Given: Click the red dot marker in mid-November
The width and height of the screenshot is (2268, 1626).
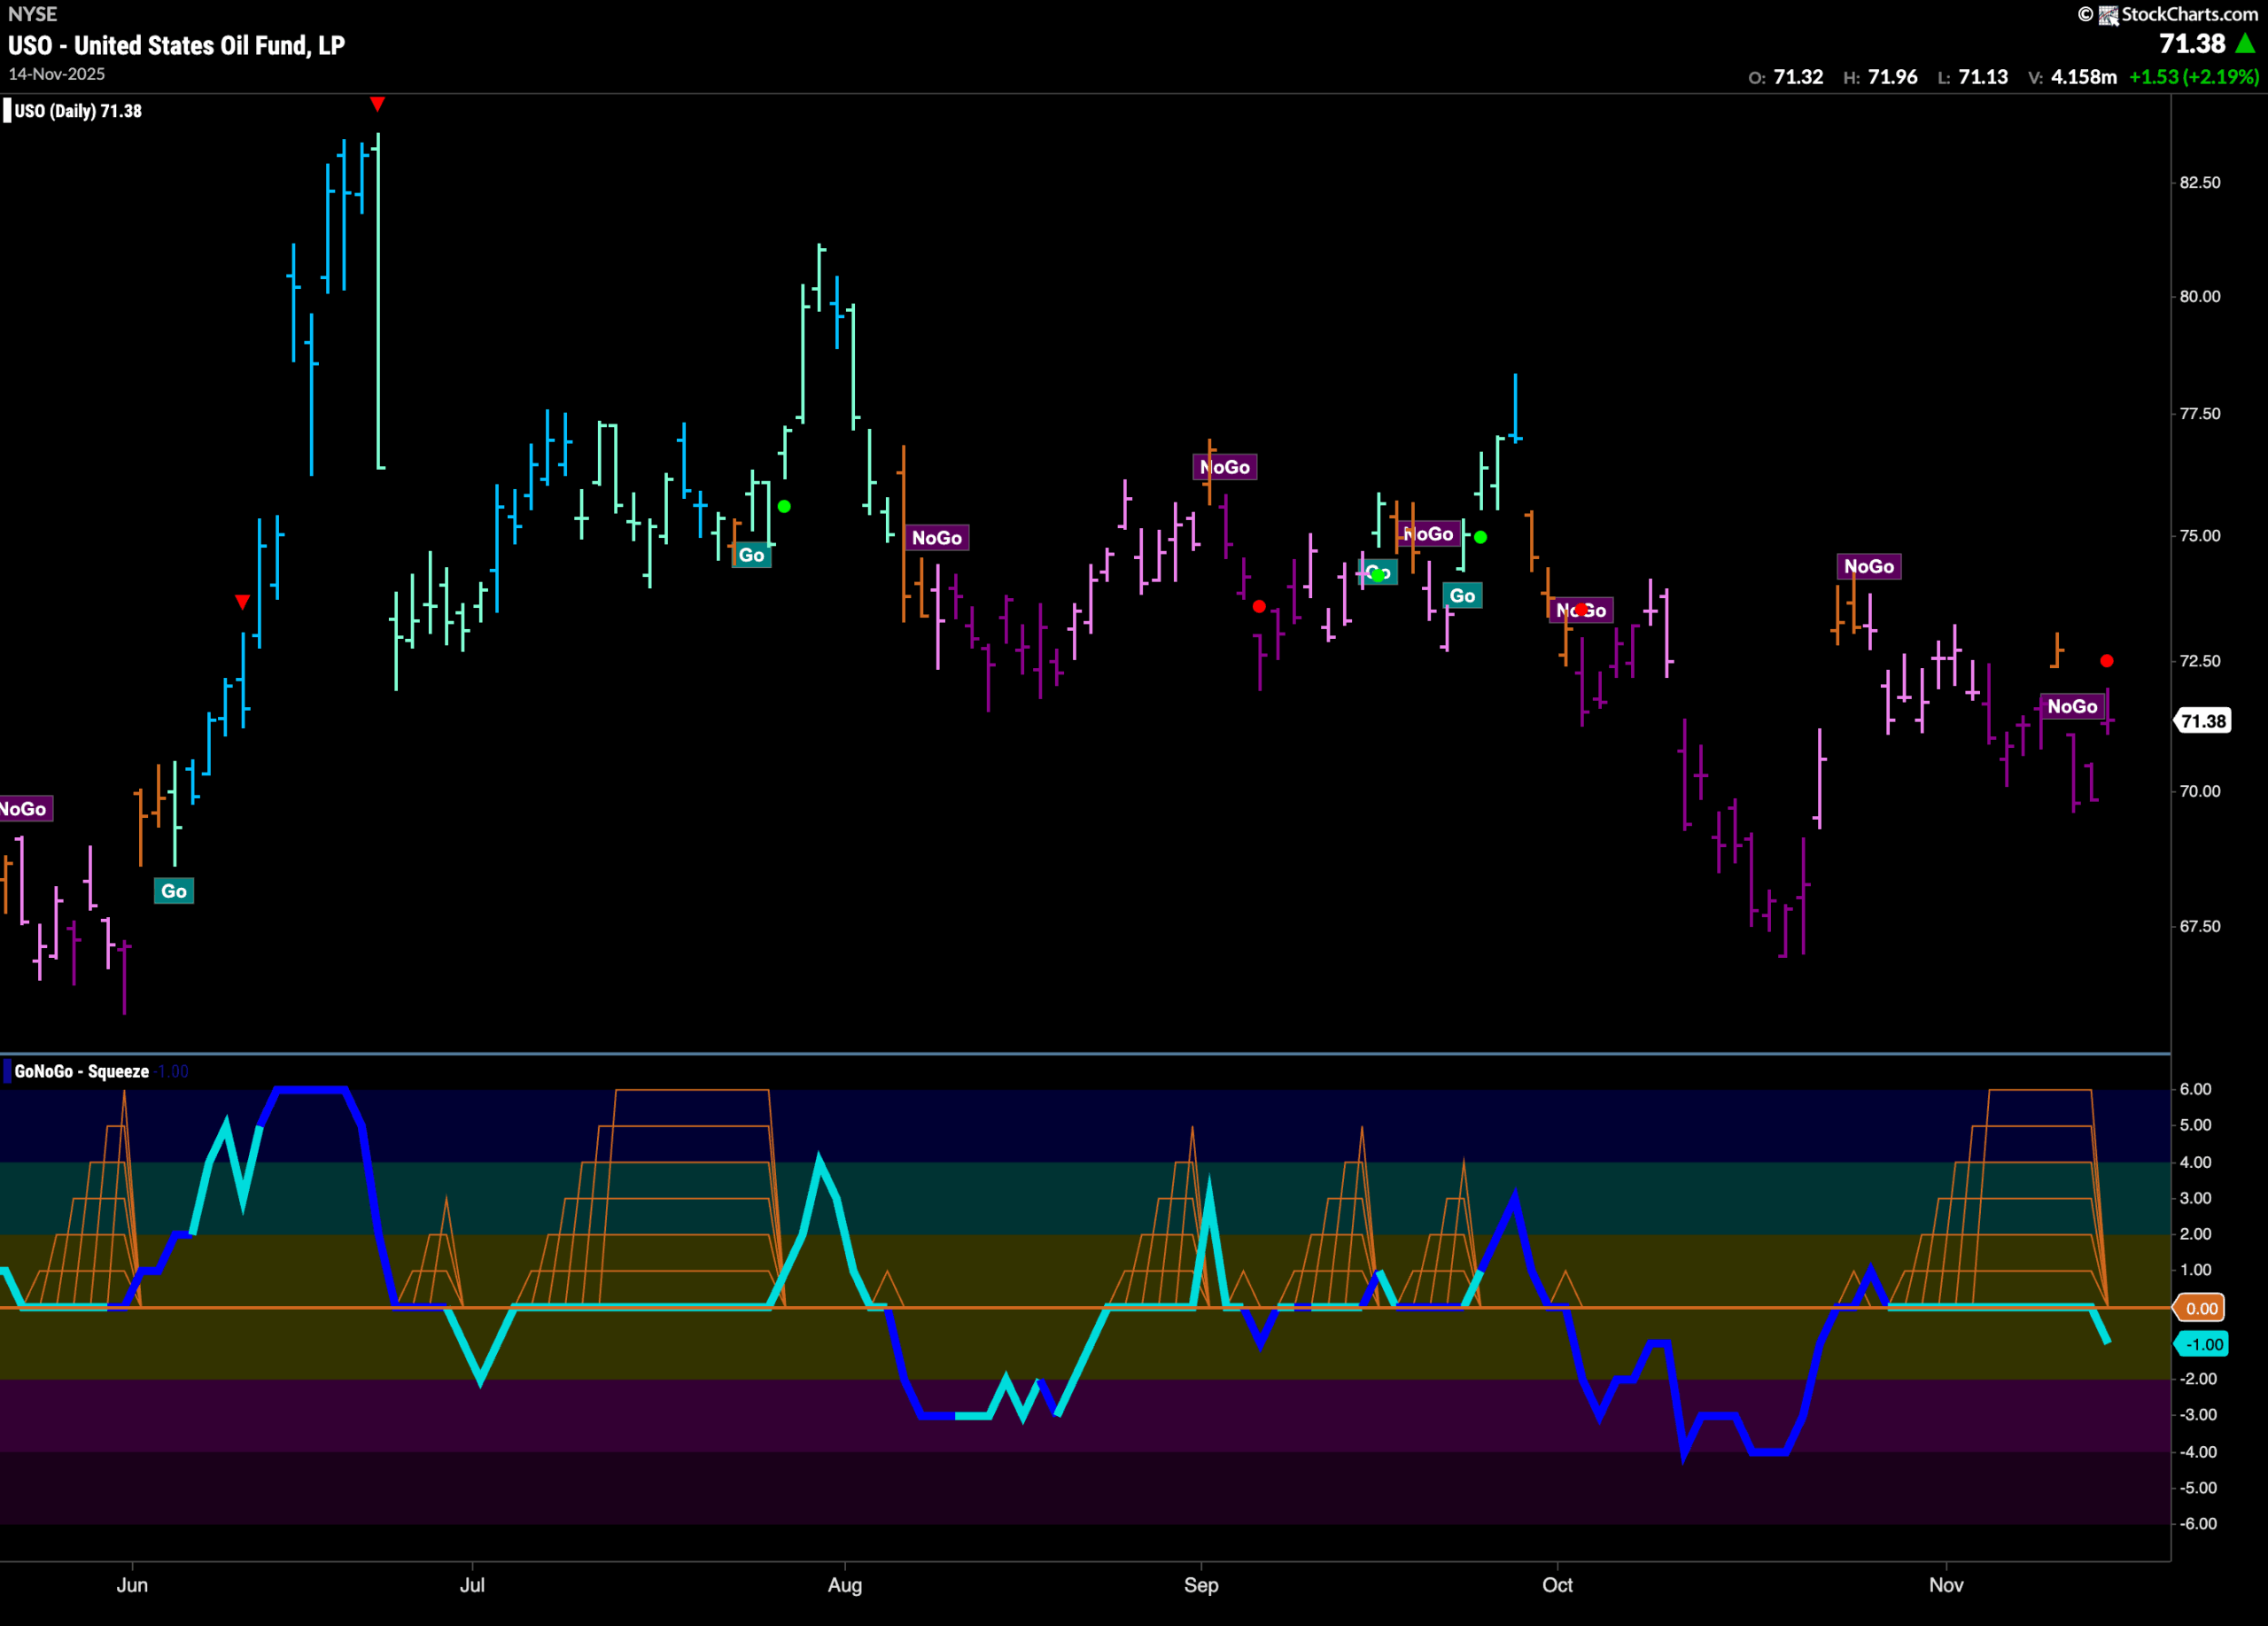Looking at the screenshot, I should [2107, 661].
